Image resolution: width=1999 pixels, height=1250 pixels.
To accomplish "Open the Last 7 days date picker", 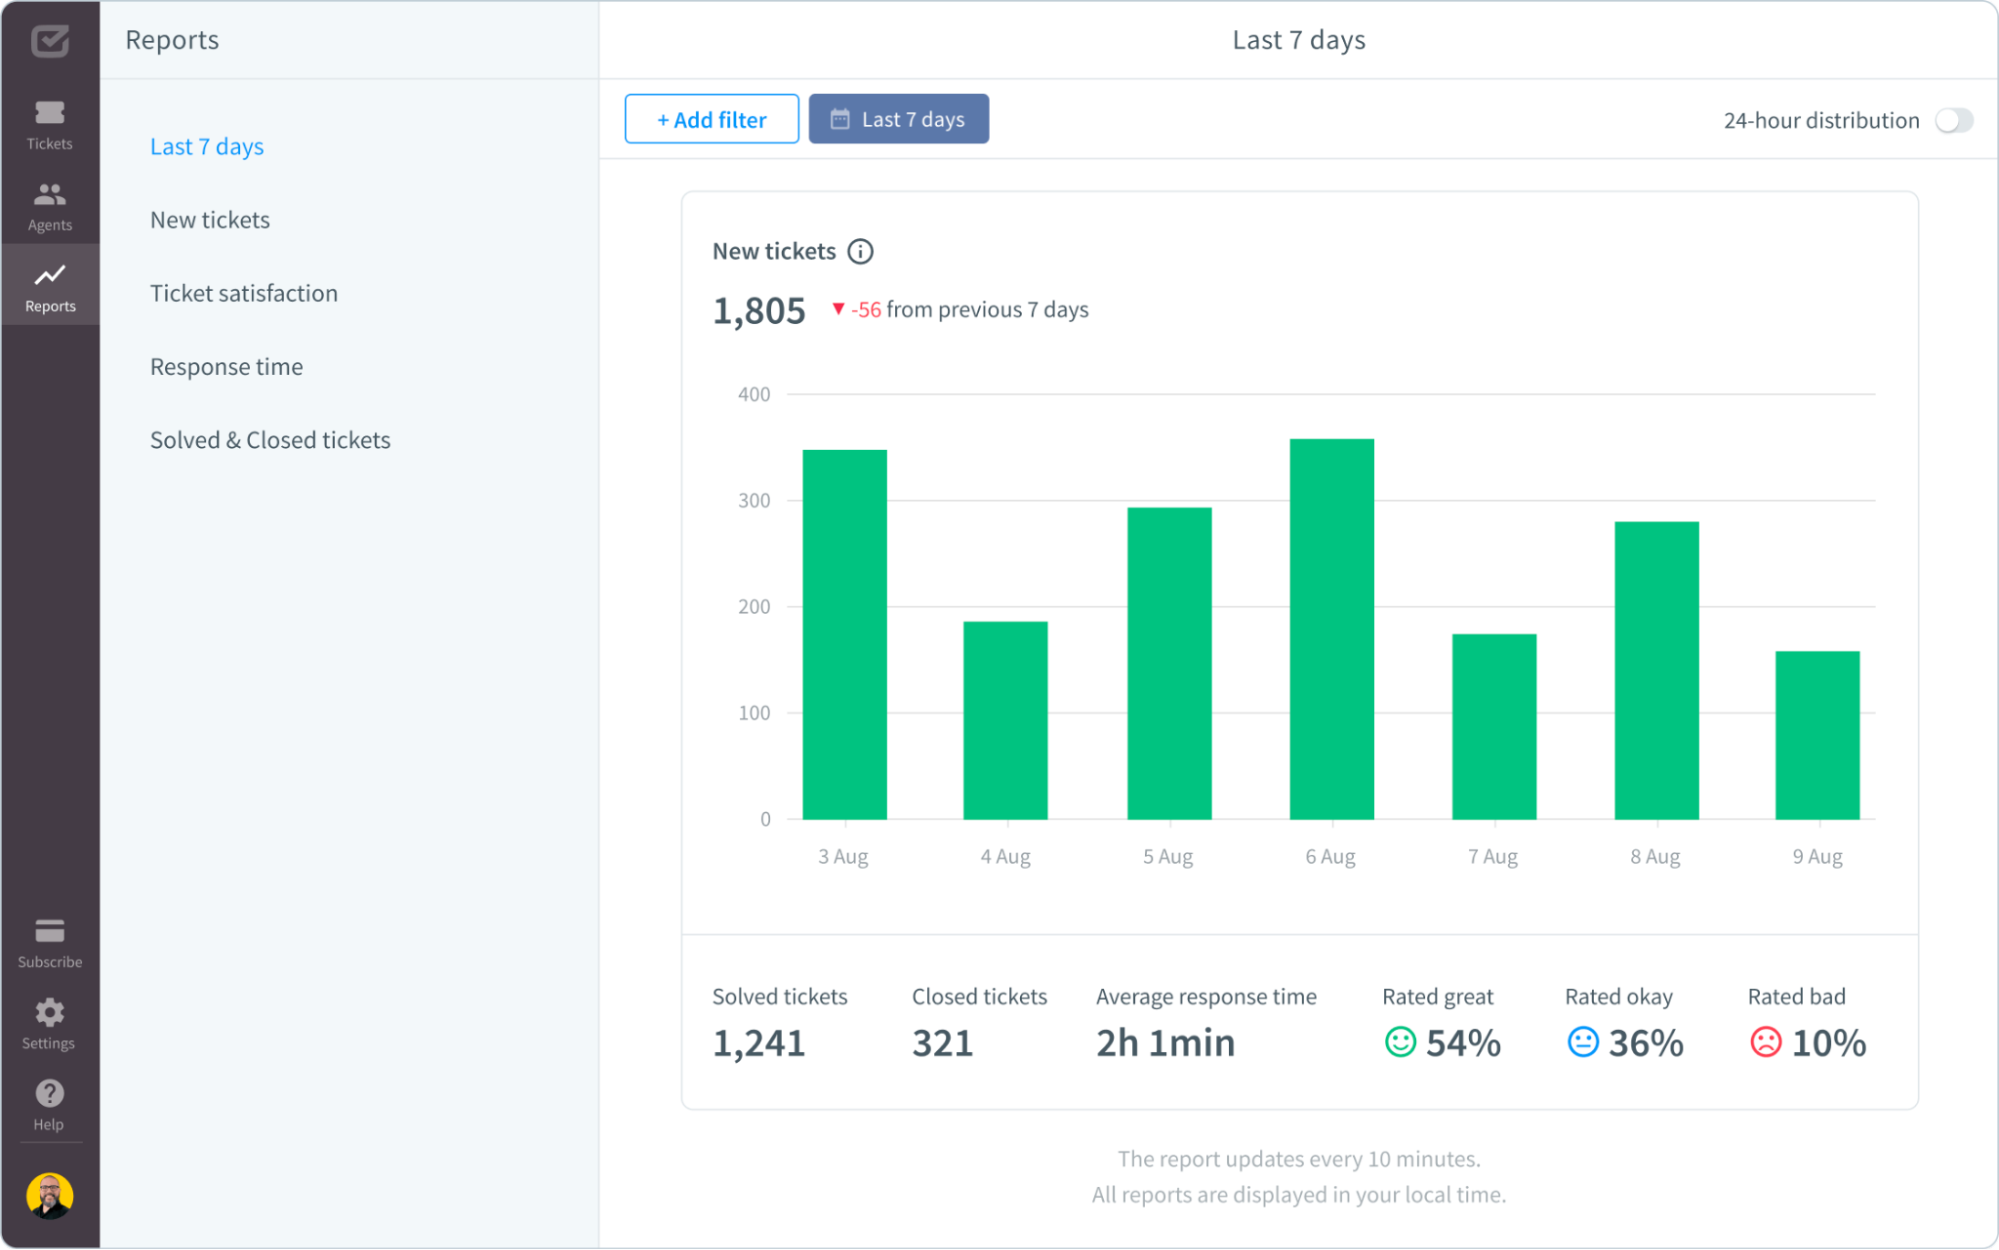I will [x=898, y=119].
